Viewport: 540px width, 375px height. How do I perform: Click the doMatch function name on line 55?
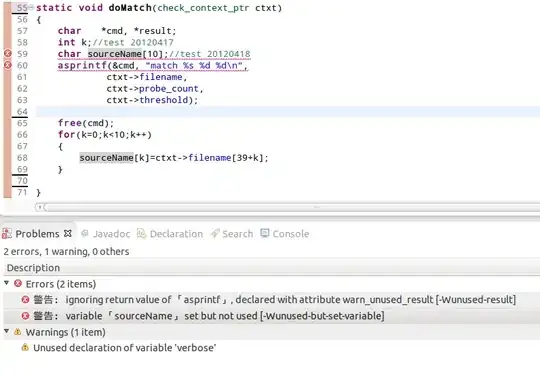[130, 8]
